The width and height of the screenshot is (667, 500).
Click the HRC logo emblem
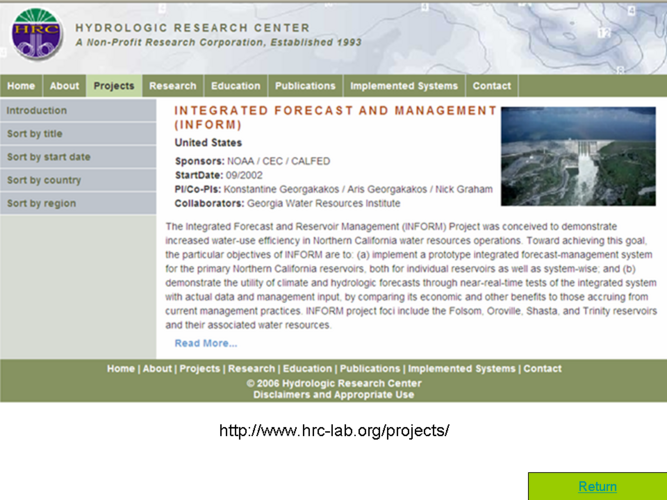37,34
